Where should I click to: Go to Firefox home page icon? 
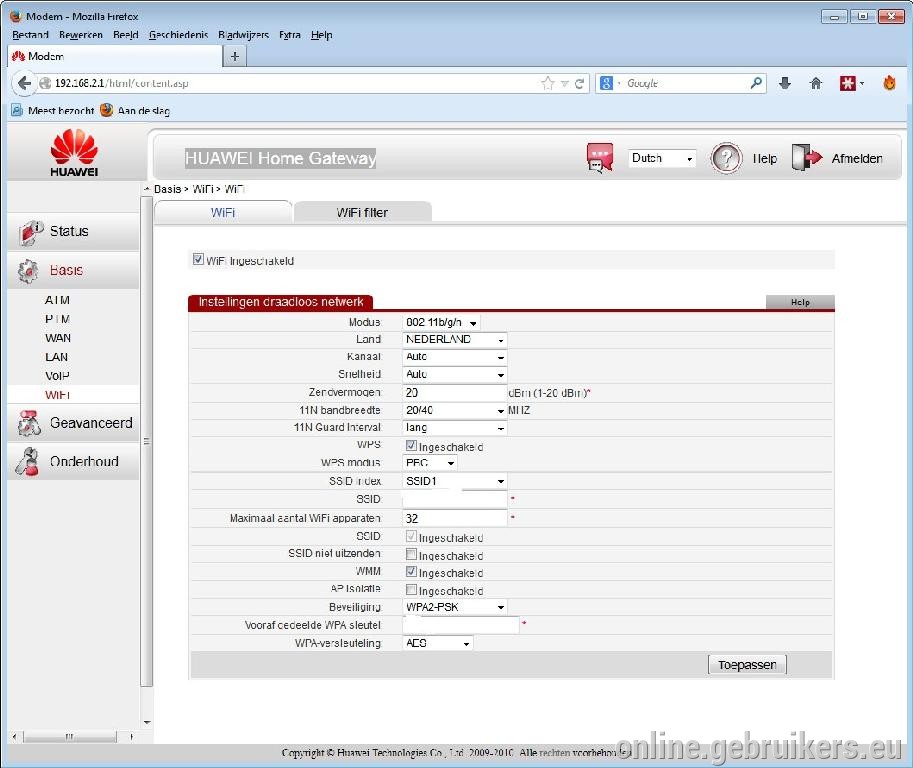[816, 83]
